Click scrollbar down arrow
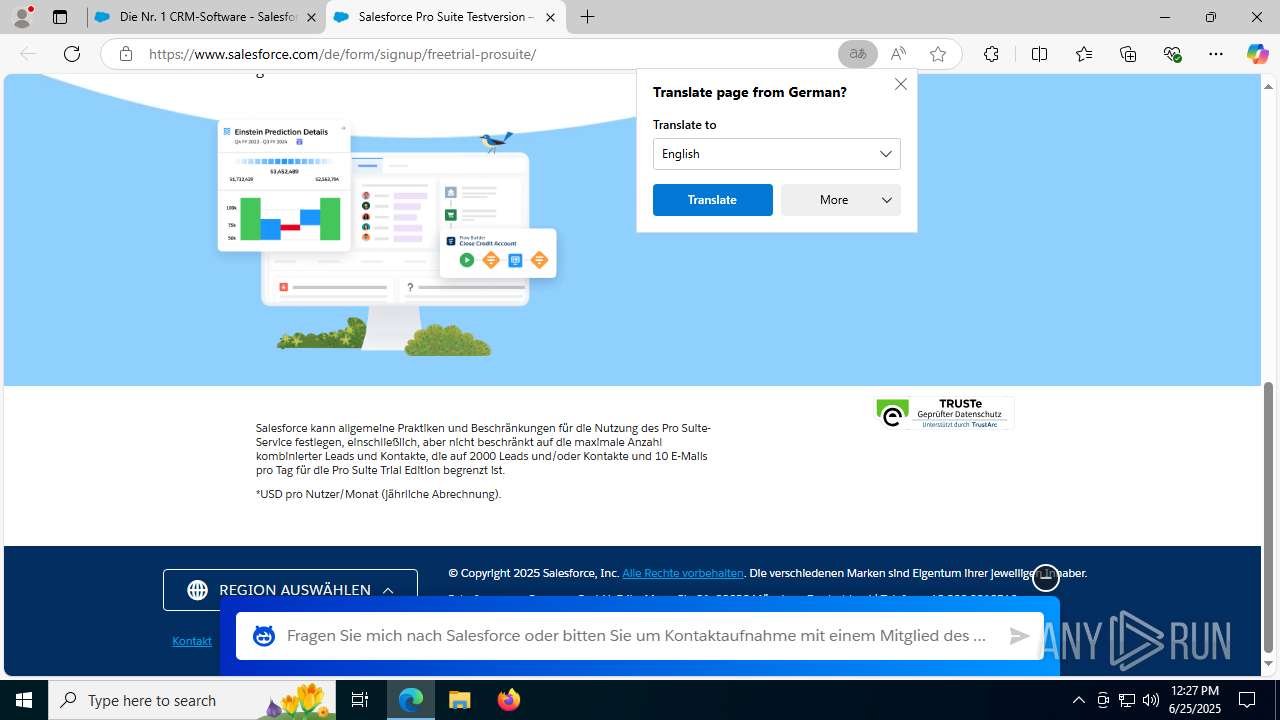 point(1269,663)
